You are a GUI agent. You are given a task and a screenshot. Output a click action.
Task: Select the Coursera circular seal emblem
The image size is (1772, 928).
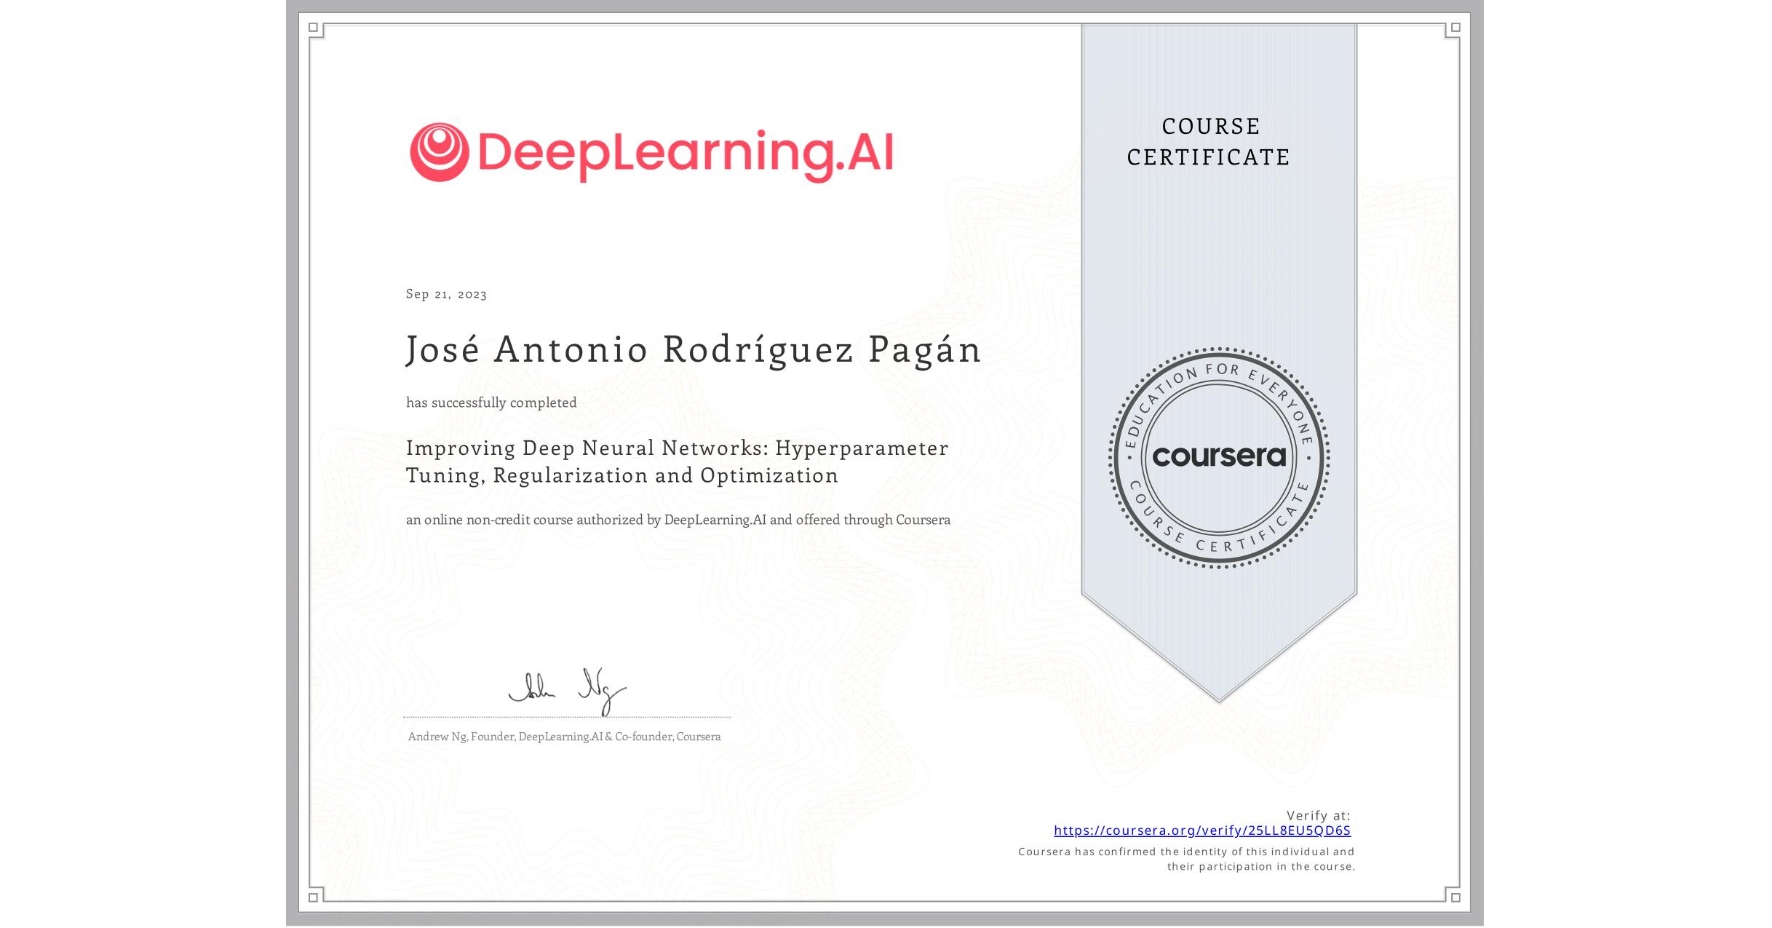[x=1218, y=458]
